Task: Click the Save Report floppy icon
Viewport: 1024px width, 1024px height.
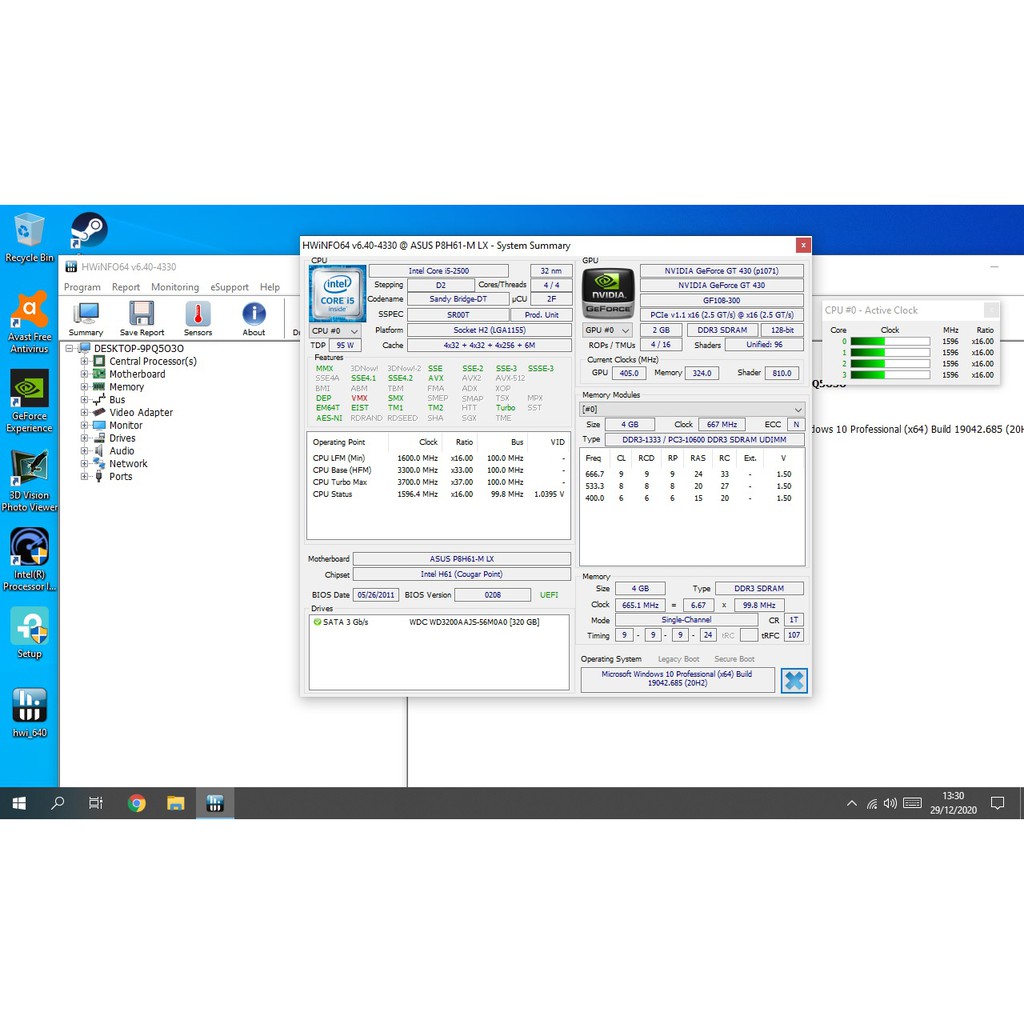Action: tap(142, 318)
